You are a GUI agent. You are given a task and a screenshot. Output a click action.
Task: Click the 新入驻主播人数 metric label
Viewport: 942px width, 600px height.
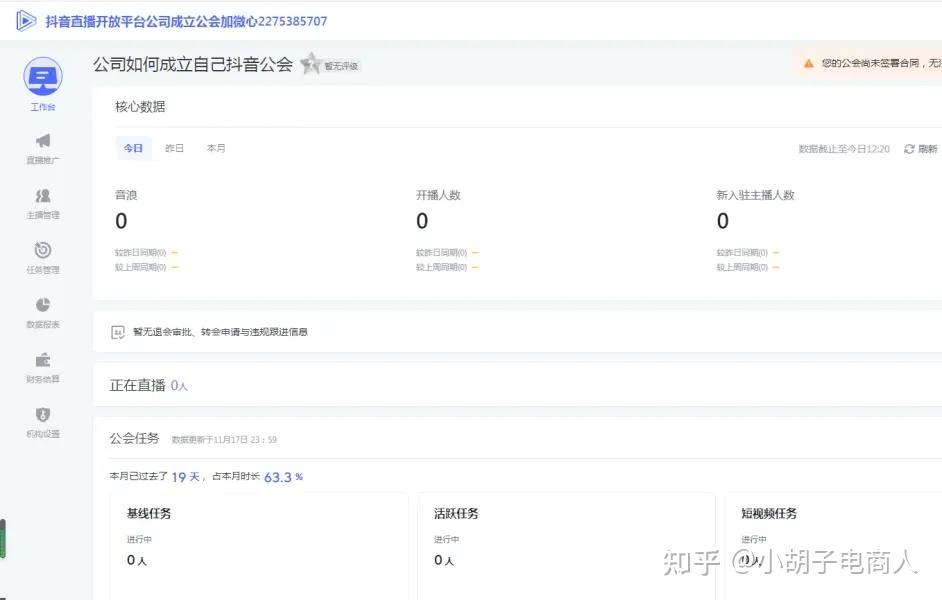click(756, 195)
